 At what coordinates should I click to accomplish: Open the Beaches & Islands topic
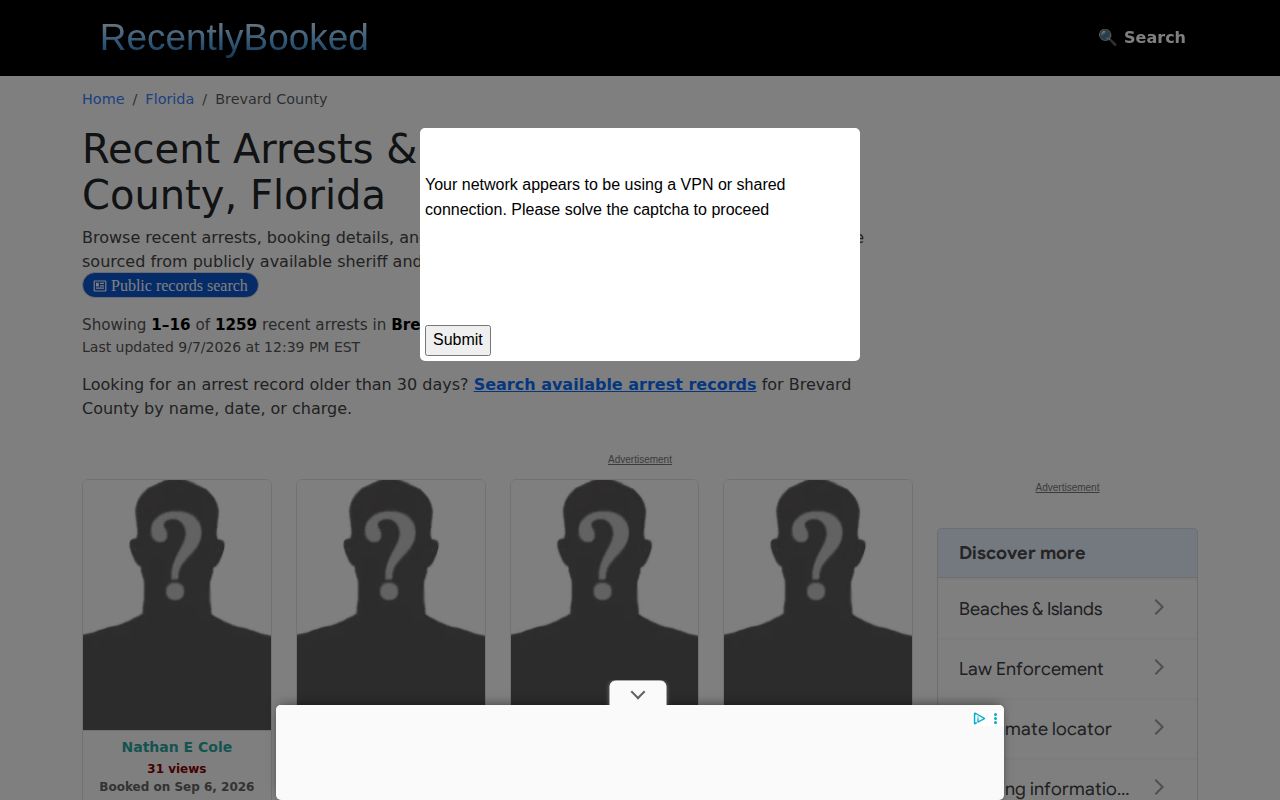pos(1067,609)
